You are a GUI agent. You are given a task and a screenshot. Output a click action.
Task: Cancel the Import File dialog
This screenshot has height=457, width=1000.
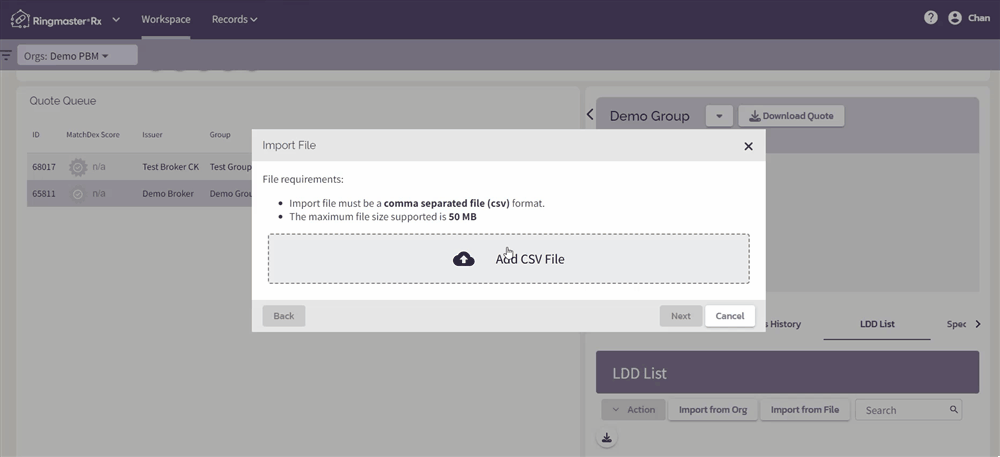tap(730, 316)
